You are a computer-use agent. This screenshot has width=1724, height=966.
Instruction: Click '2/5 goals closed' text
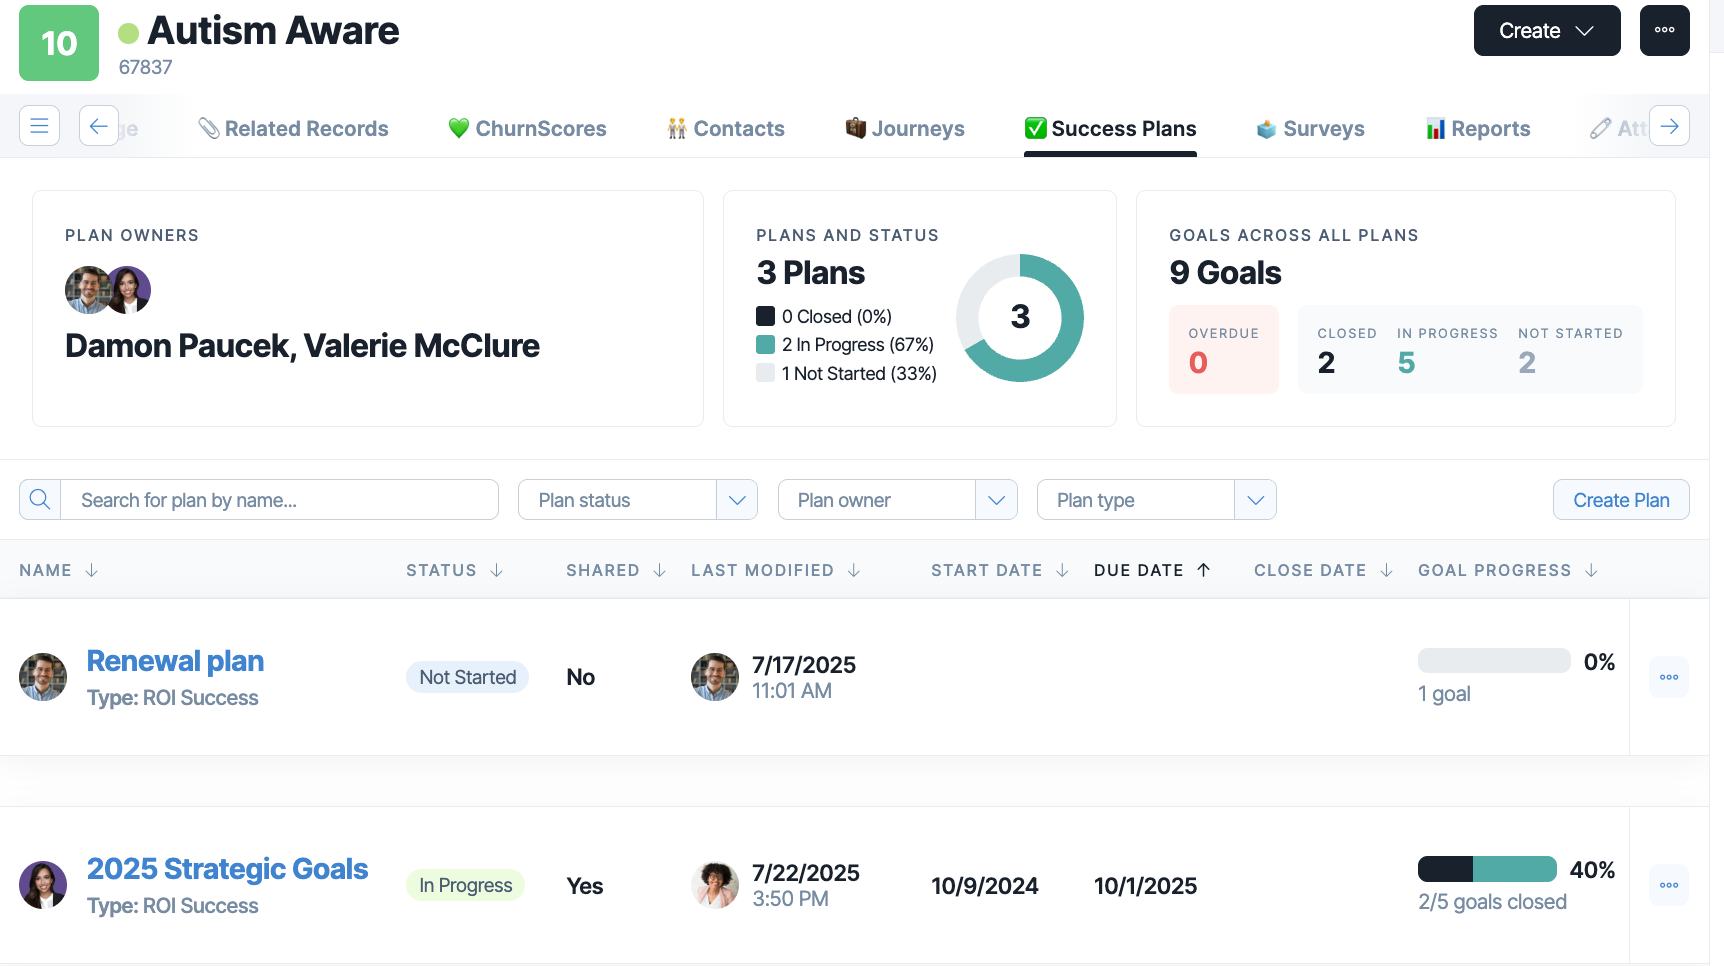pos(1492,902)
